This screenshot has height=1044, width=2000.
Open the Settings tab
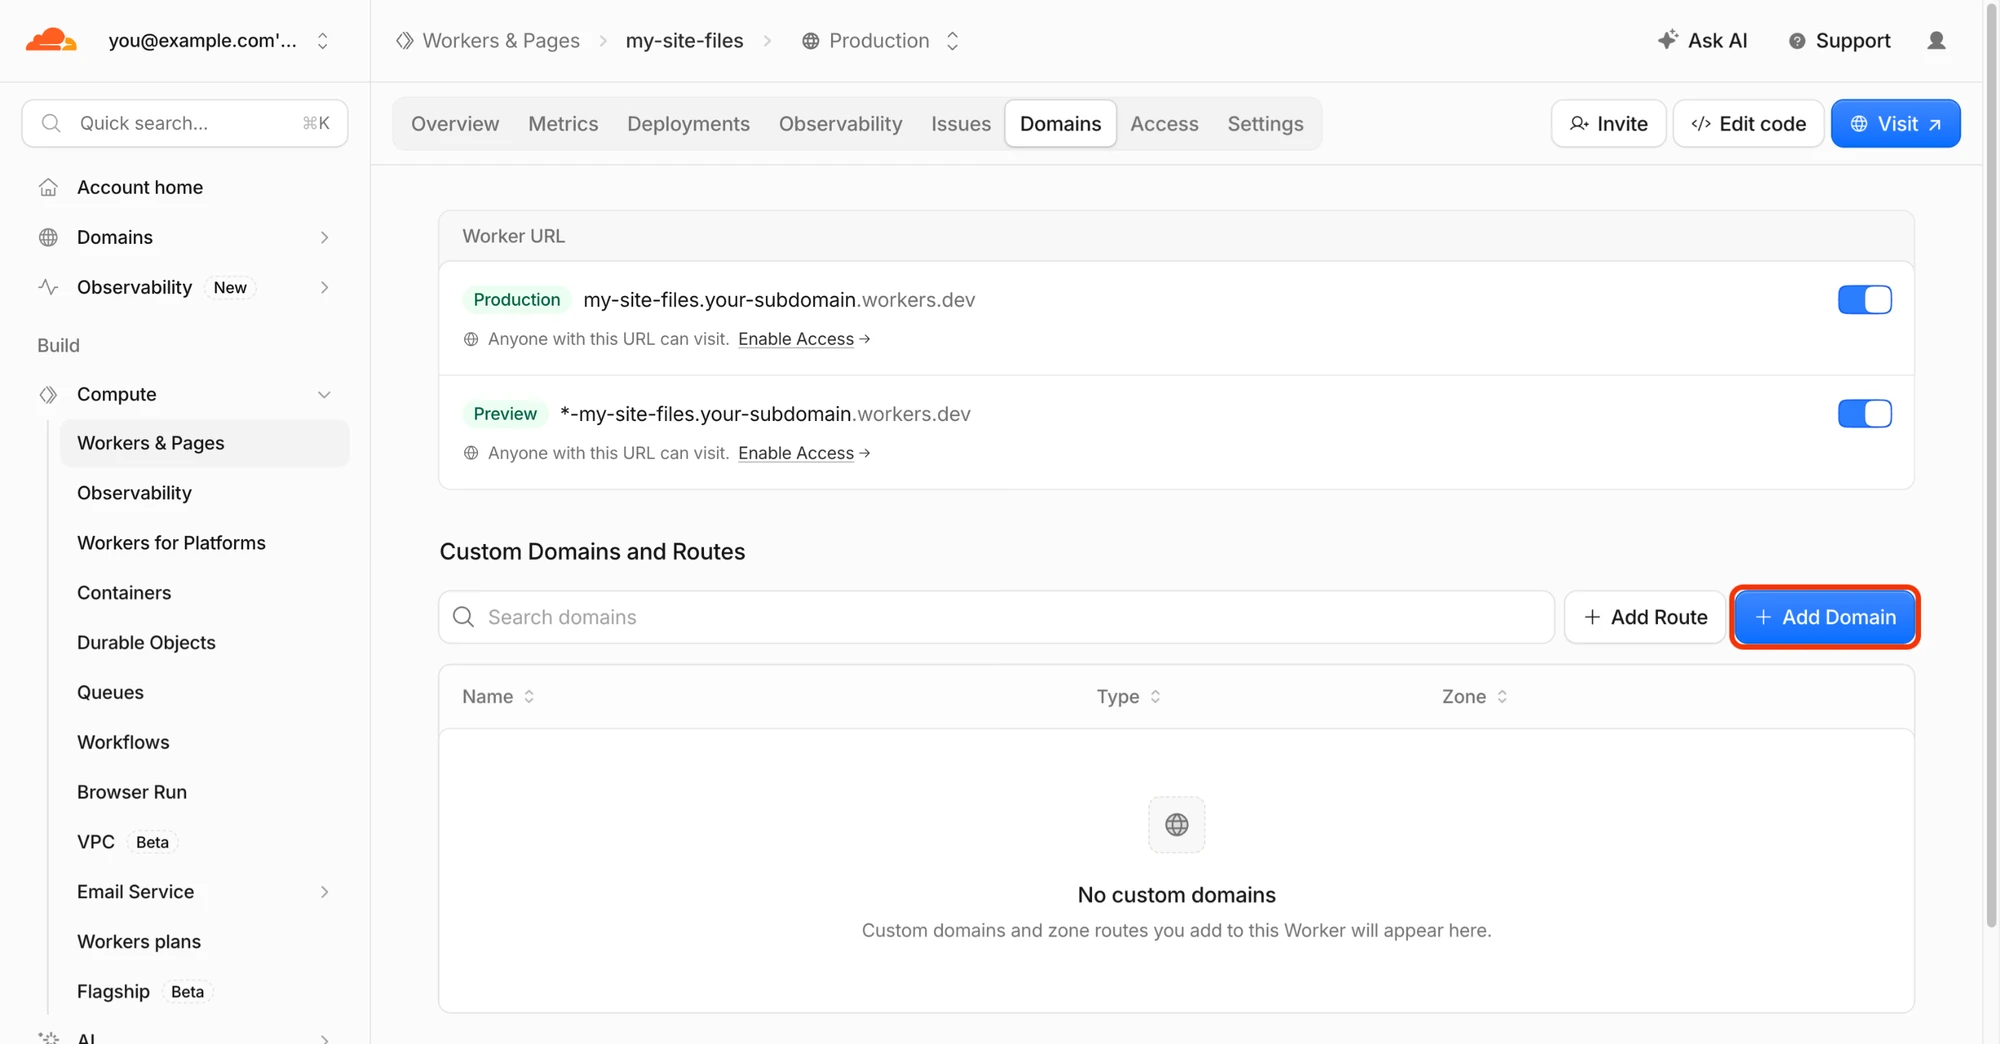[x=1265, y=123]
